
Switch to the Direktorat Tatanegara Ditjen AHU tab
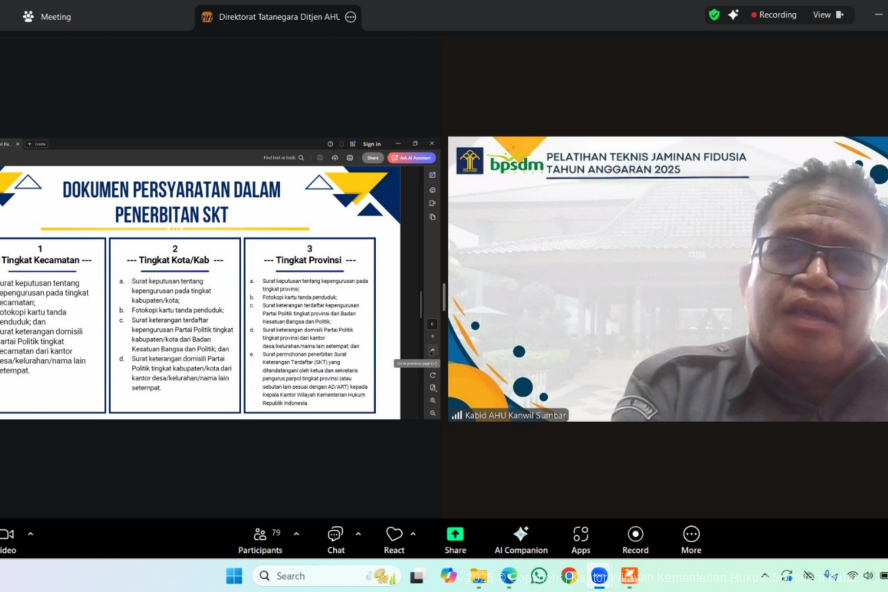coord(278,17)
